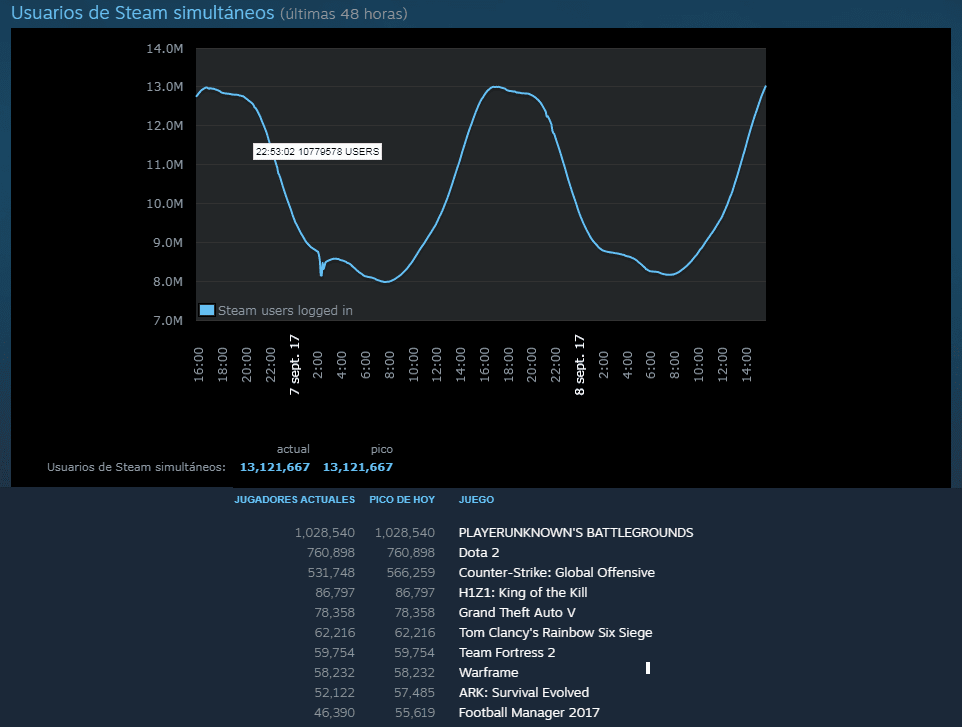Open Tom Clancy's Rainbow Six Siege
962x727 pixels.
click(x=555, y=633)
